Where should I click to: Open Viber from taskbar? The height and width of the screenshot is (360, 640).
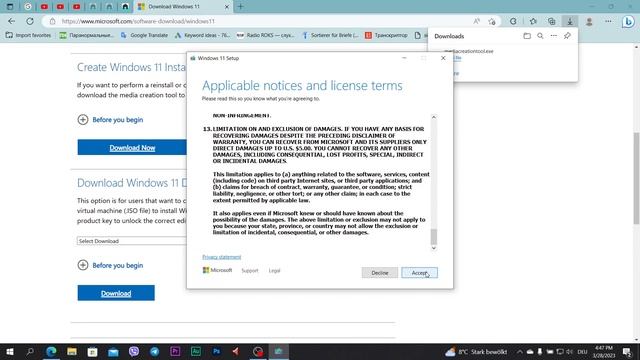134,351
